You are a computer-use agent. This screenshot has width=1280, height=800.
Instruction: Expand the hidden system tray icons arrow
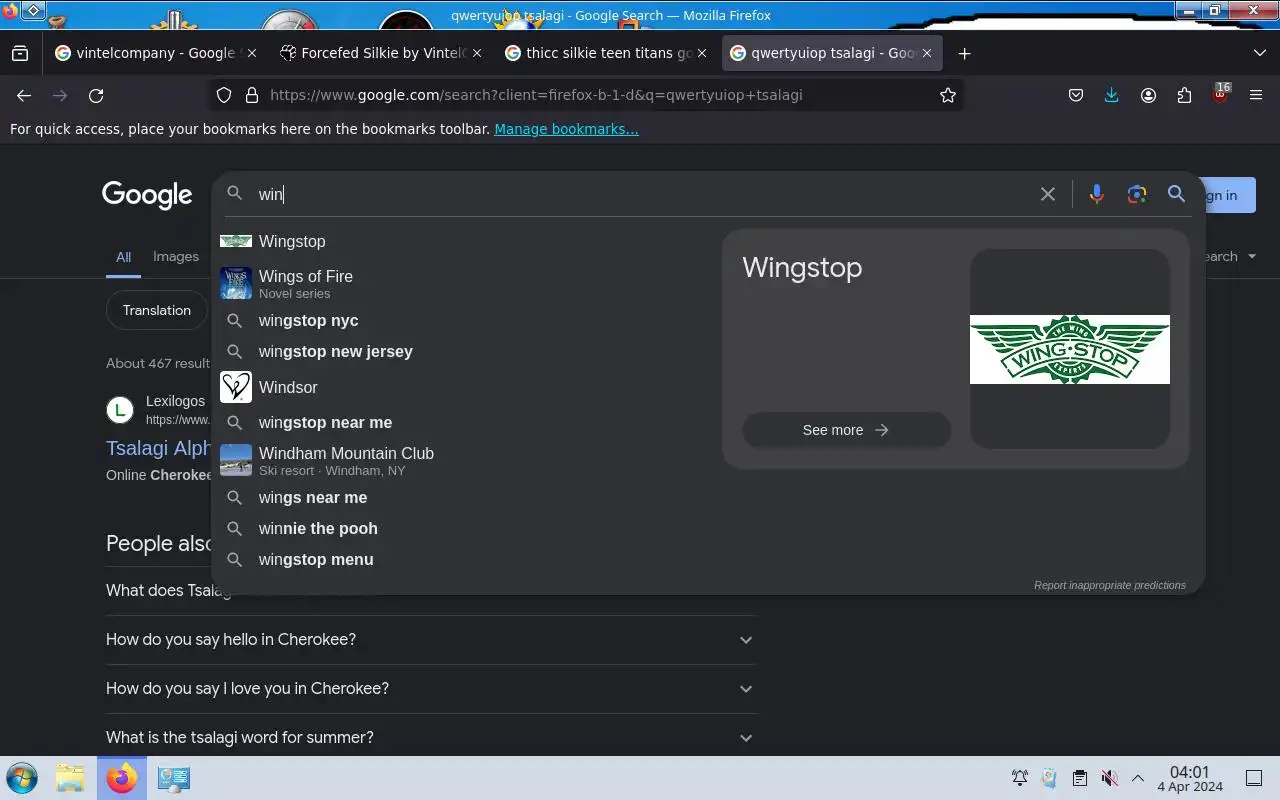coord(1138,778)
